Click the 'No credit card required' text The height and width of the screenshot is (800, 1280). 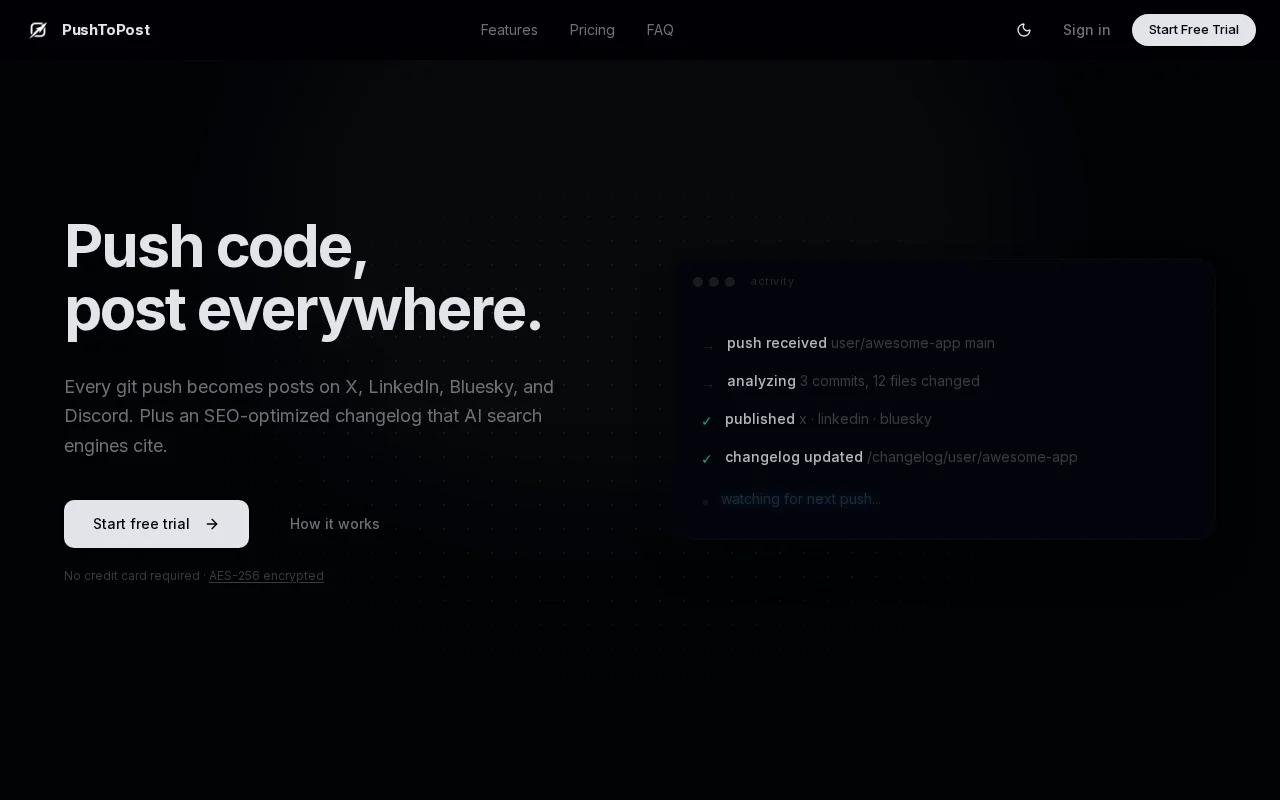tap(132, 576)
